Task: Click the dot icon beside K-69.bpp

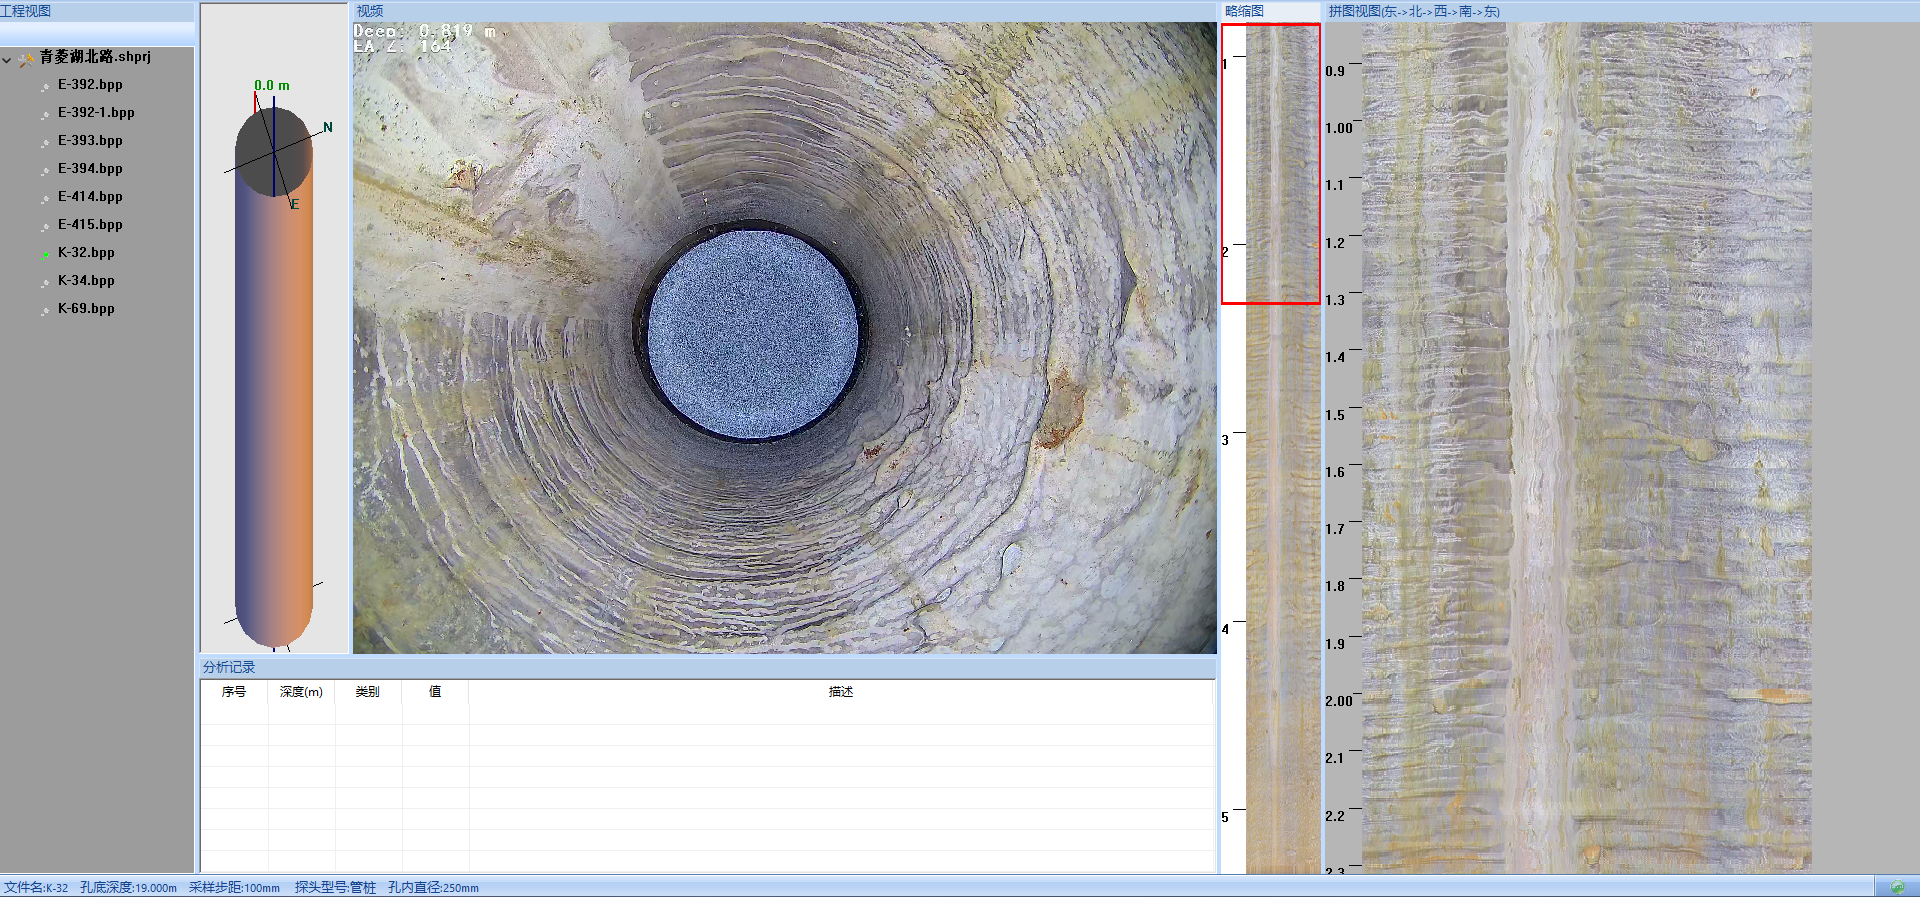Action: click(x=45, y=311)
